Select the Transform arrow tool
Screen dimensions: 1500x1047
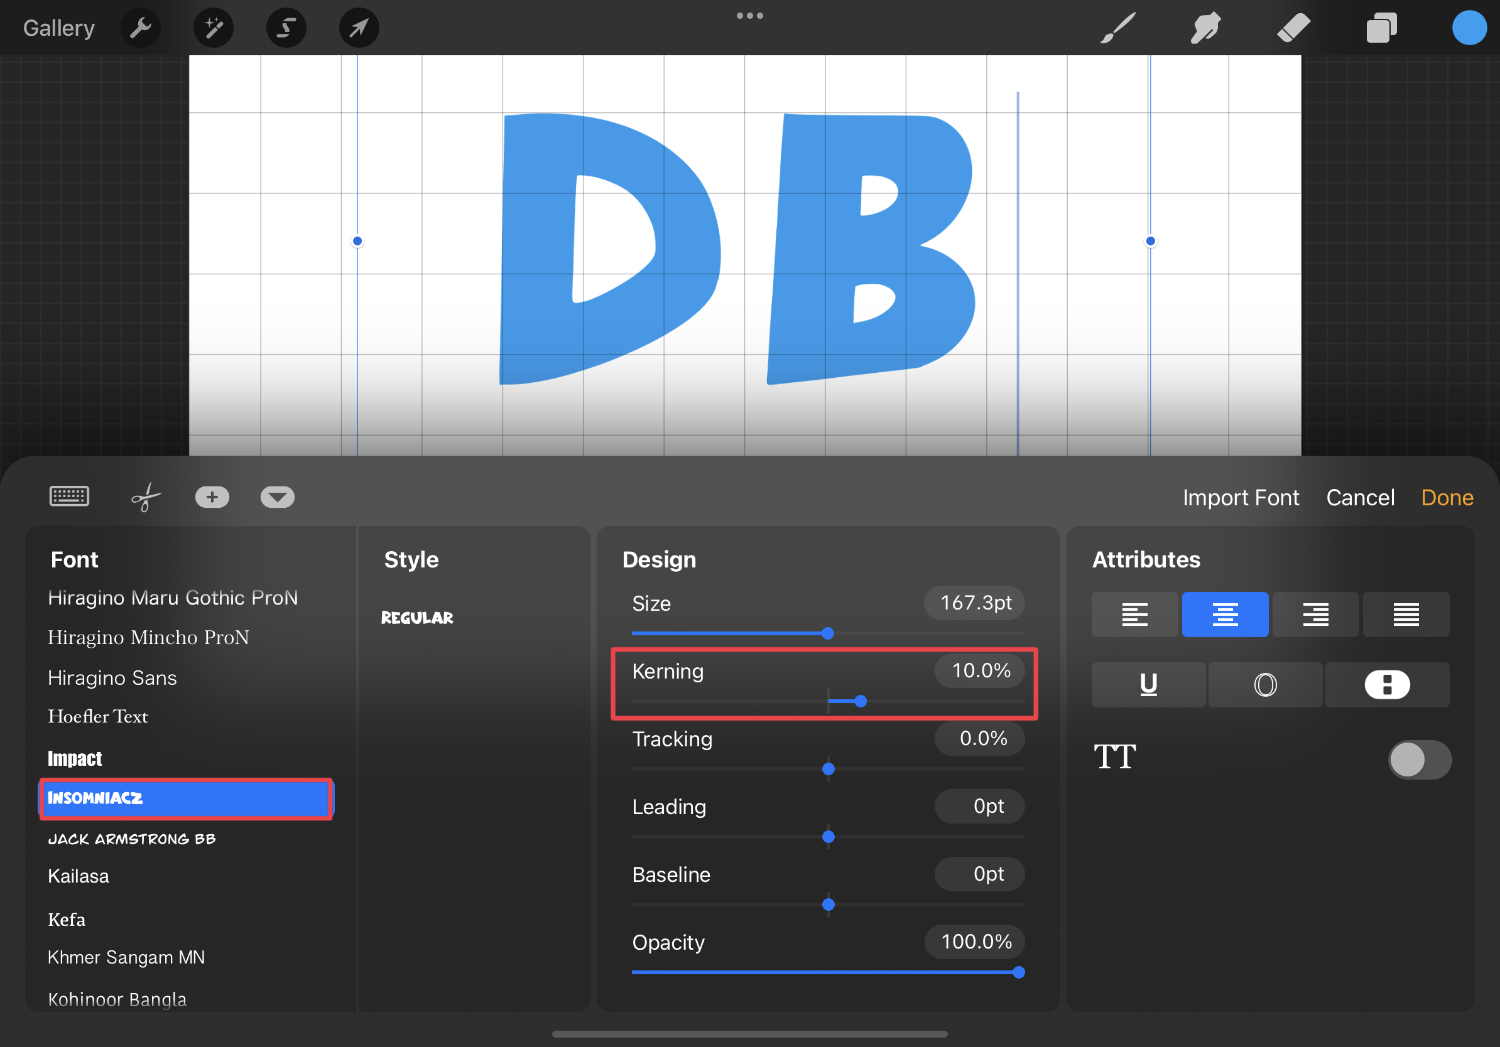click(x=359, y=27)
